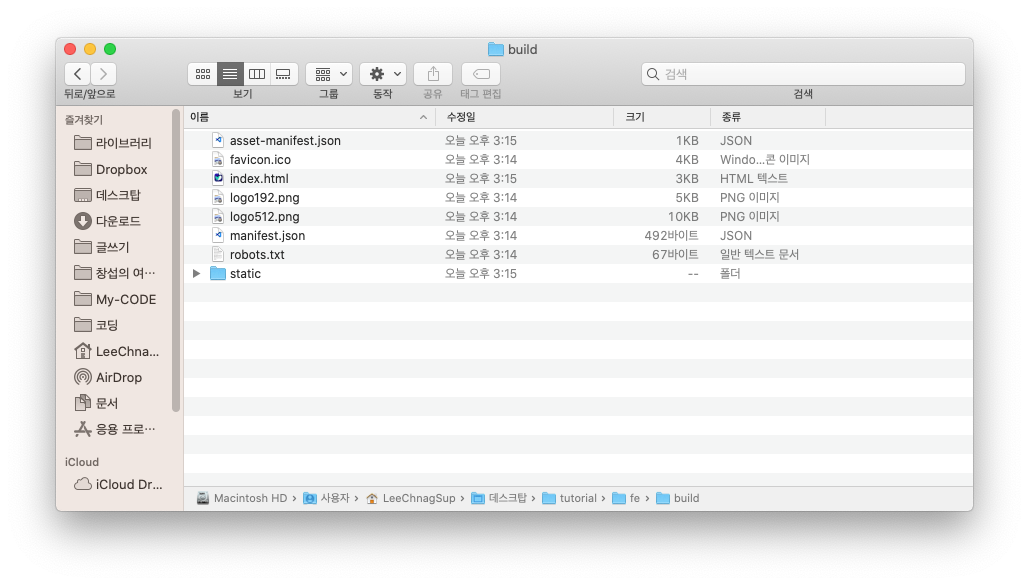1029x585 pixels.
Task: Go to 데스크탑 in path bar
Action: coord(499,498)
